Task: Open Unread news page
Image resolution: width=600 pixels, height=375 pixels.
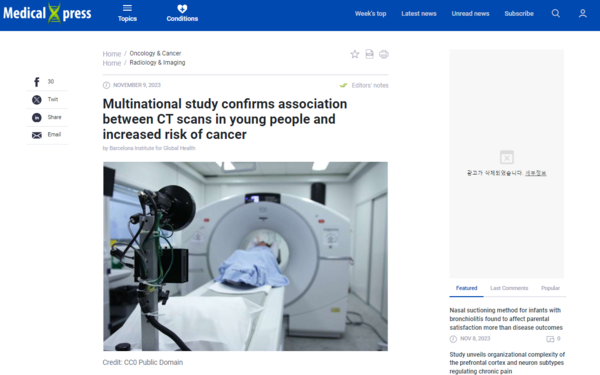Action: [470, 13]
